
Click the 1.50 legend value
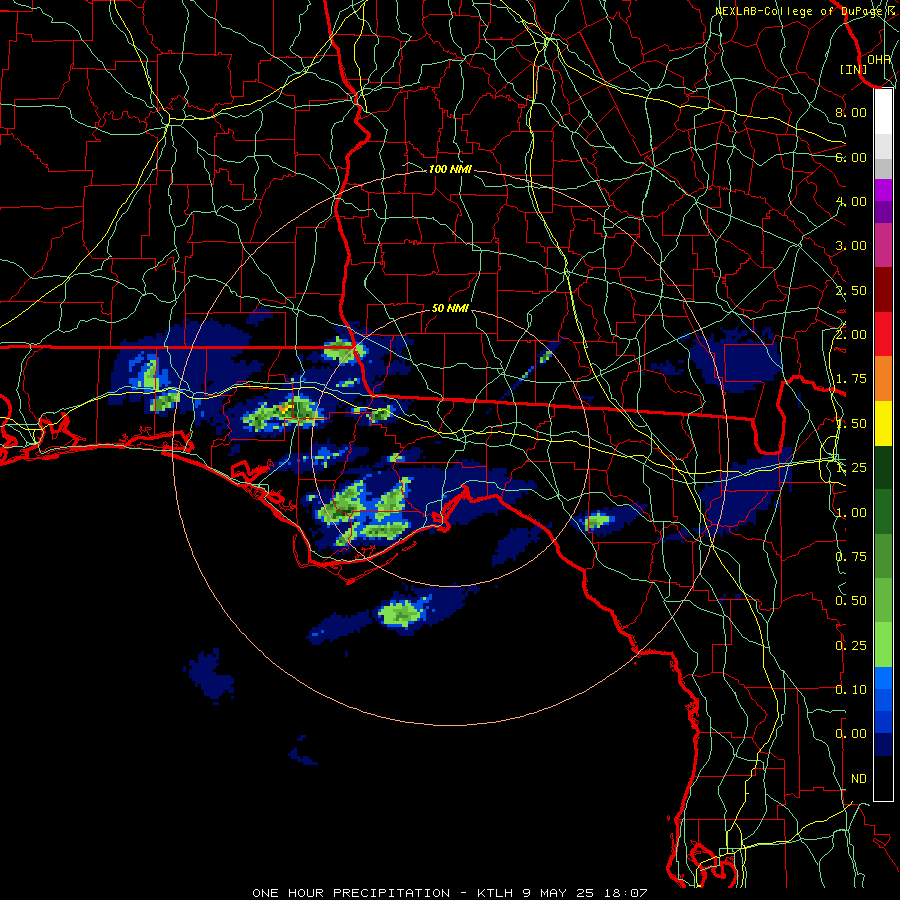pyautogui.click(x=851, y=424)
